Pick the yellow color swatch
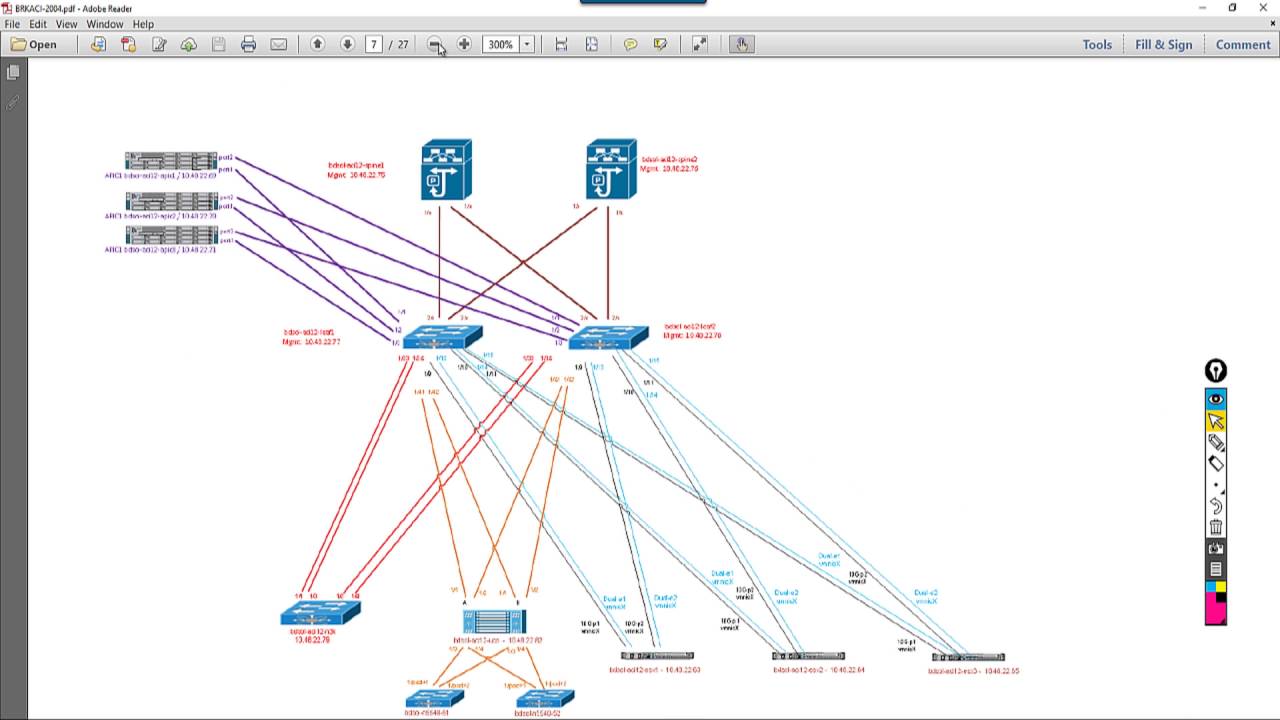 coord(1221,587)
